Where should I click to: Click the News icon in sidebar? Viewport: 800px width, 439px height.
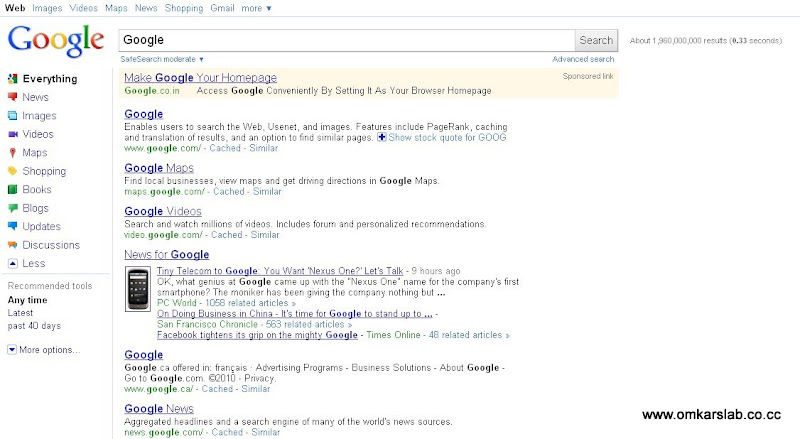[12, 97]
